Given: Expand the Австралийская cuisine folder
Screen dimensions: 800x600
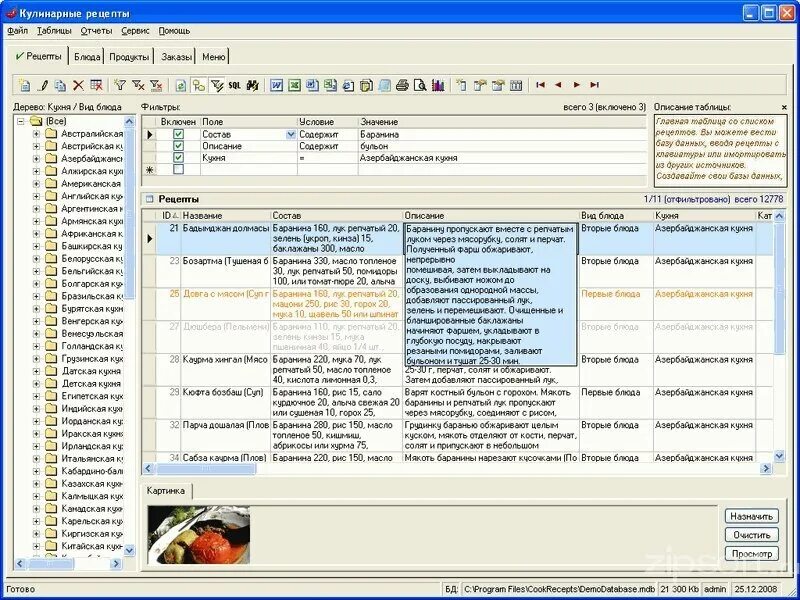Looking at the screenshot, I should click(36, 134).
